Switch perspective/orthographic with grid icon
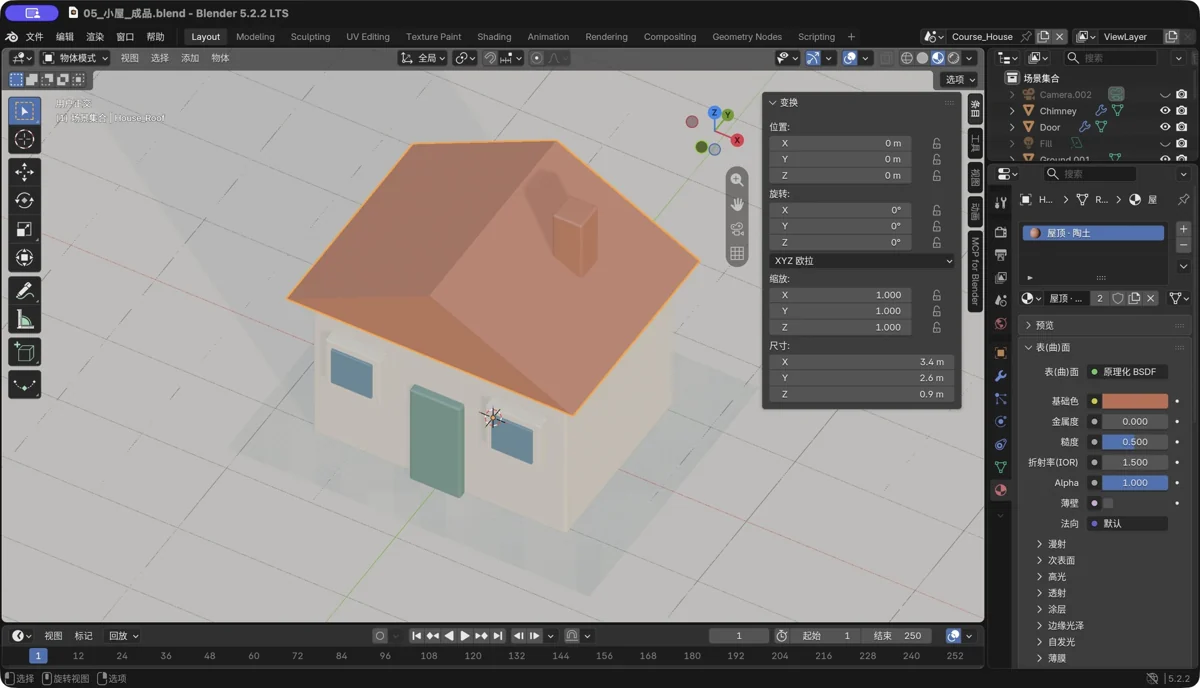1200x688 pixels. pyautogui.click(x=737, y=254)
